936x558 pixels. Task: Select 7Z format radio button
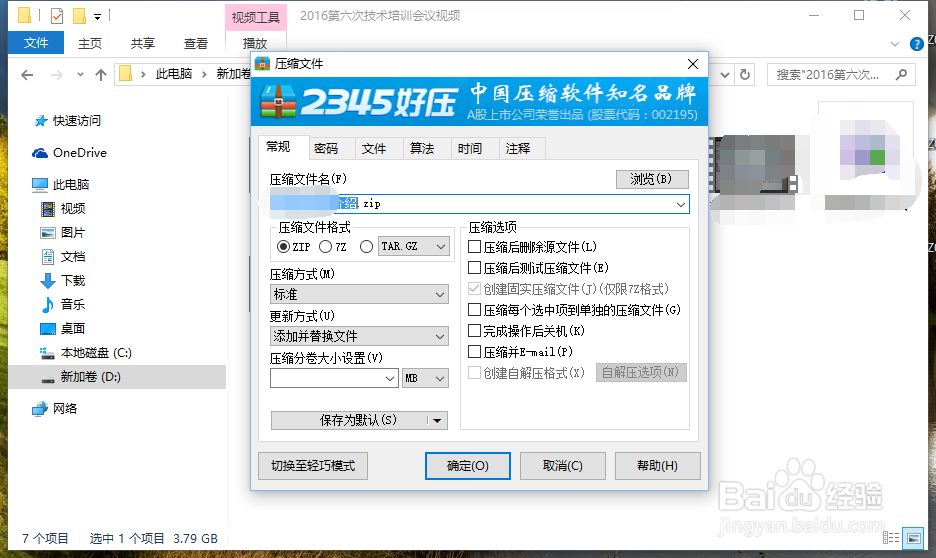coord(325,246)
